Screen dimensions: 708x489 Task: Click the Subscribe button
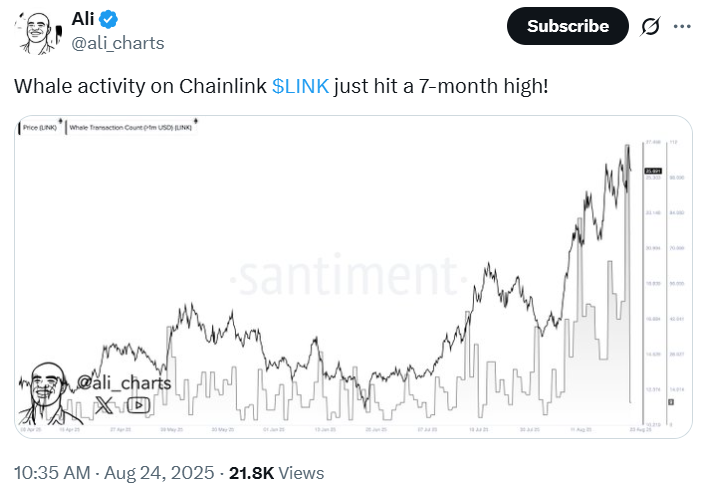[x=568, y=26]
